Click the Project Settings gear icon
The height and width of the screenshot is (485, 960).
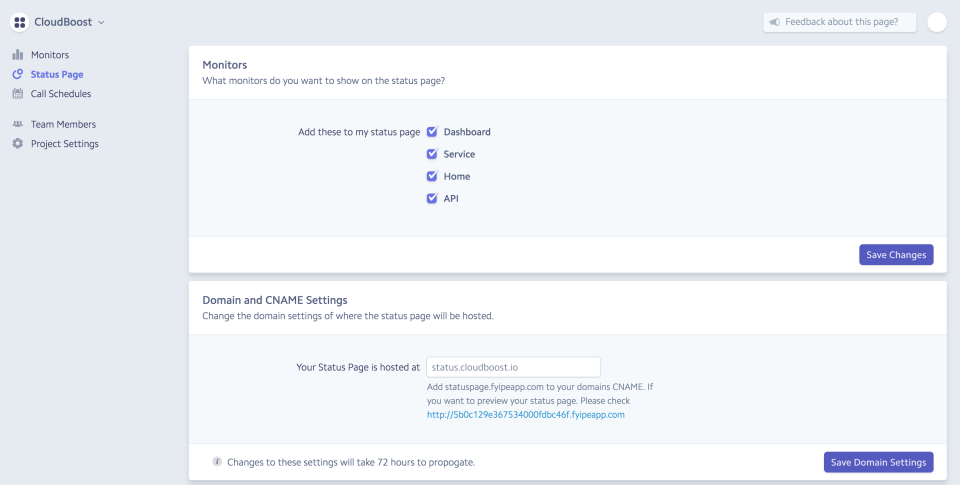(18, 144)
